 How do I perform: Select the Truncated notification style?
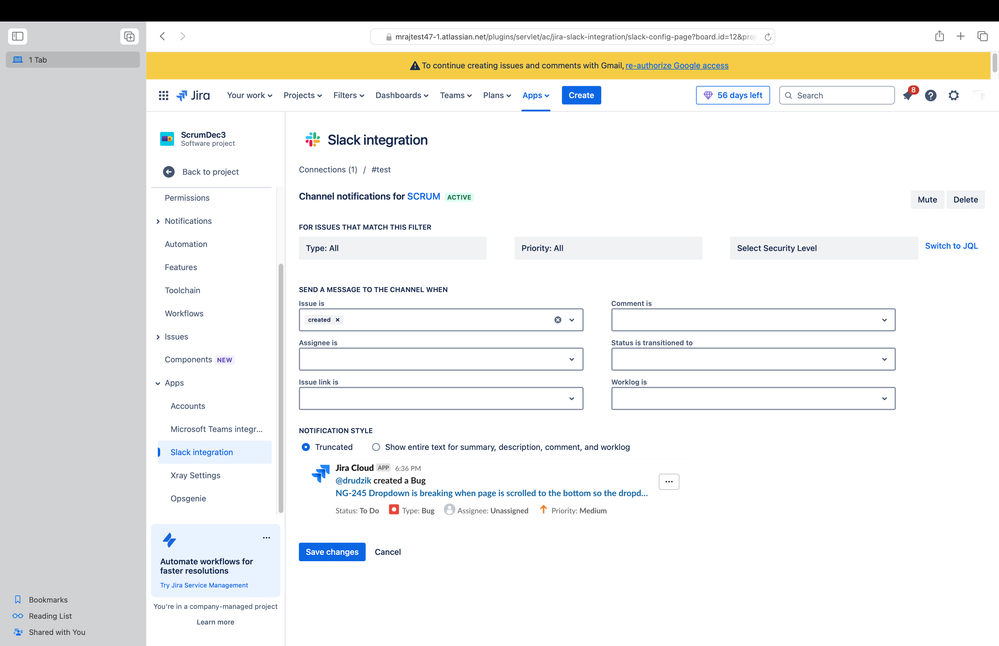306,447
